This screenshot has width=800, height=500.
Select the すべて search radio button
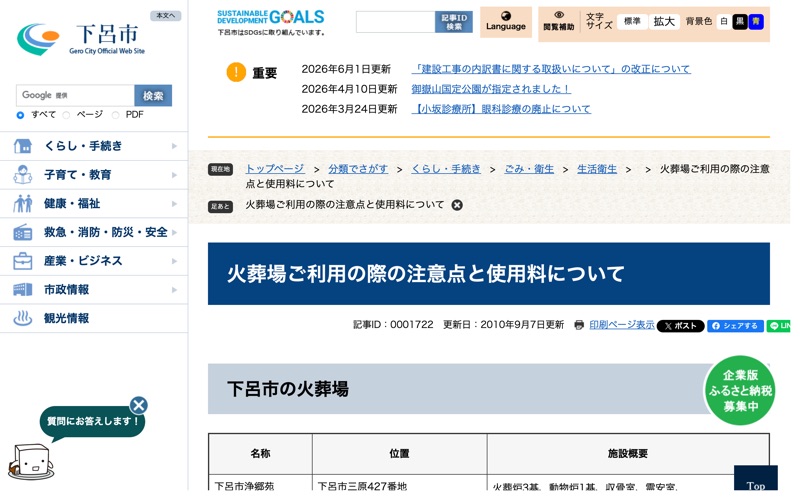20,115
